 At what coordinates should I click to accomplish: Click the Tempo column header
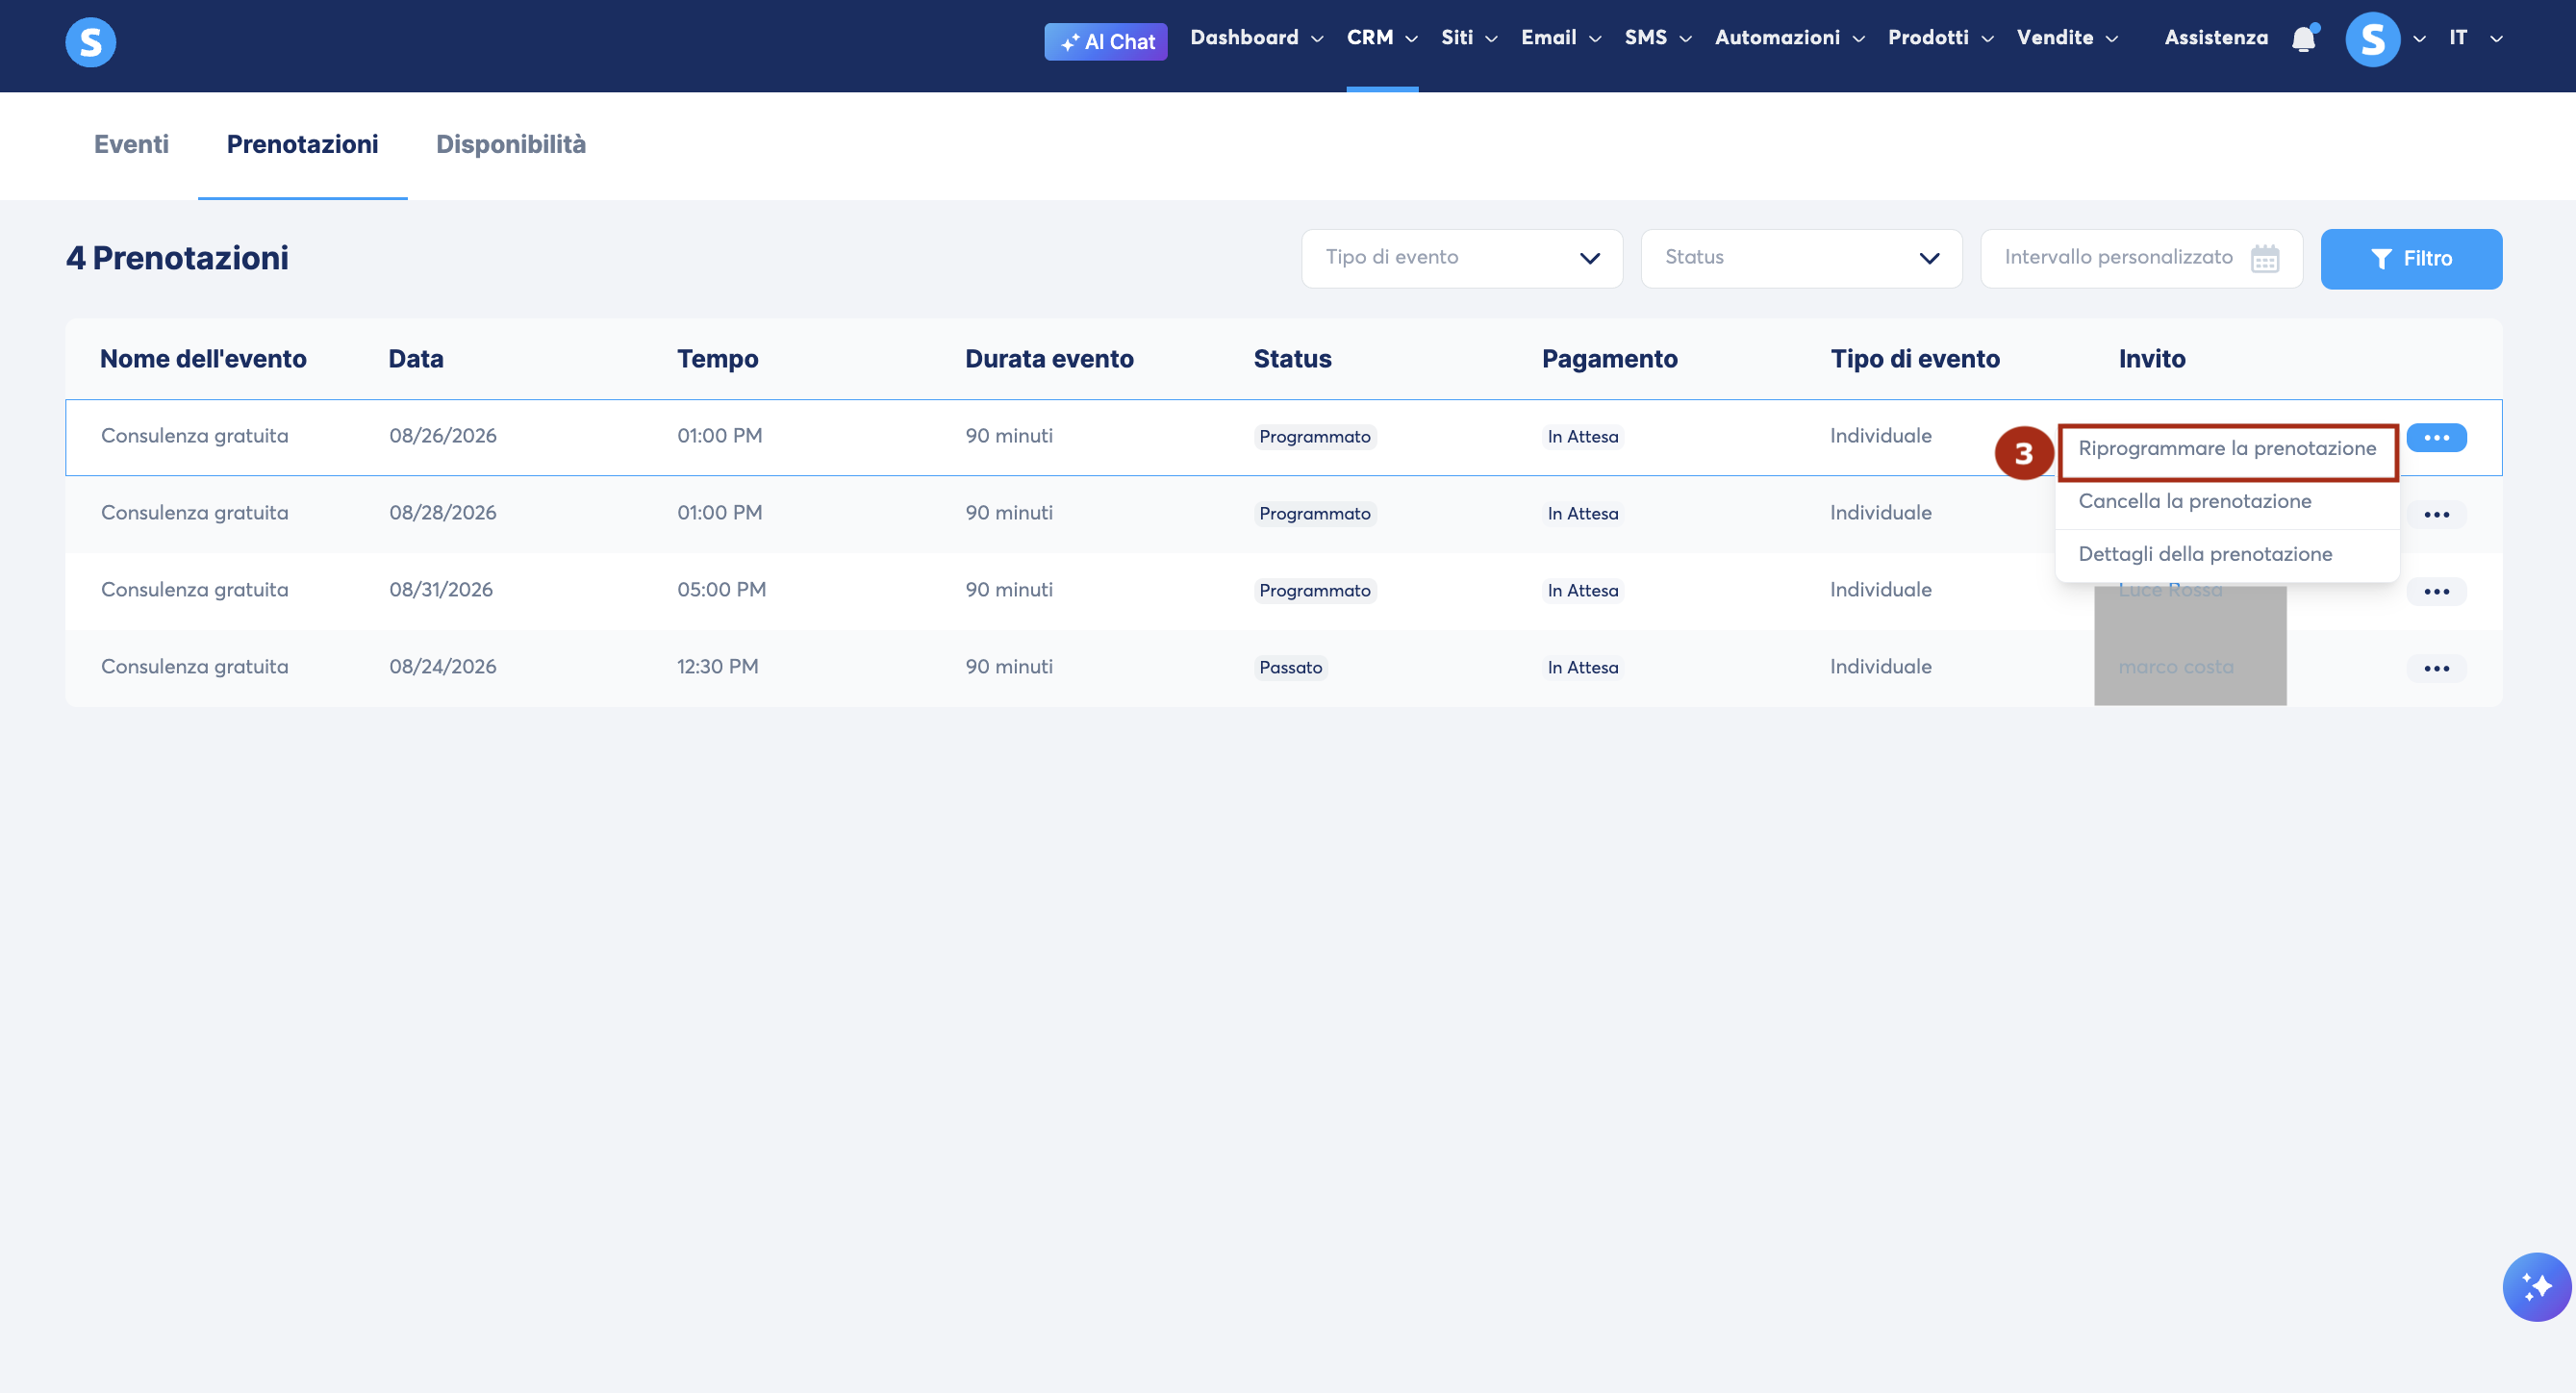pyautogui.click(x=717, y=359)
